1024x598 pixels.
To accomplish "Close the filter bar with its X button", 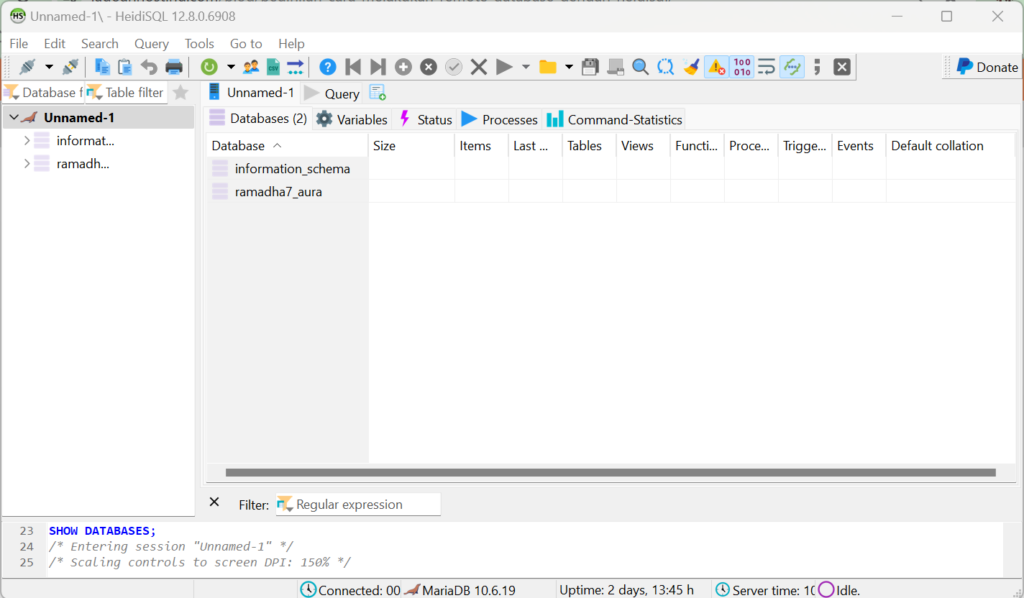I will 214,502.
